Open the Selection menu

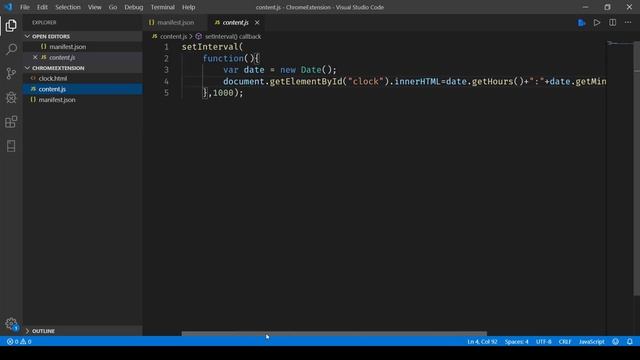(68, 7)
